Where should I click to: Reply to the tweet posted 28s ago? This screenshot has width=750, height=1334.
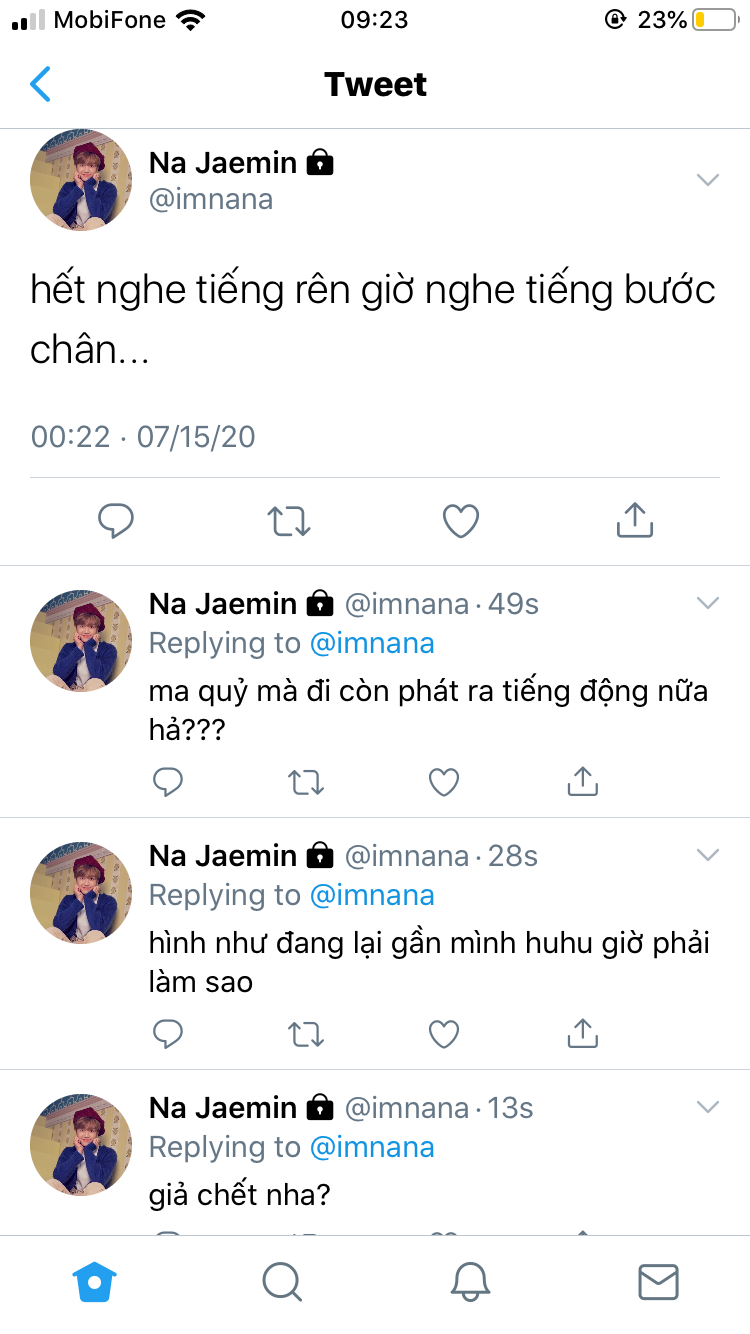click(x=168, y=1034)
